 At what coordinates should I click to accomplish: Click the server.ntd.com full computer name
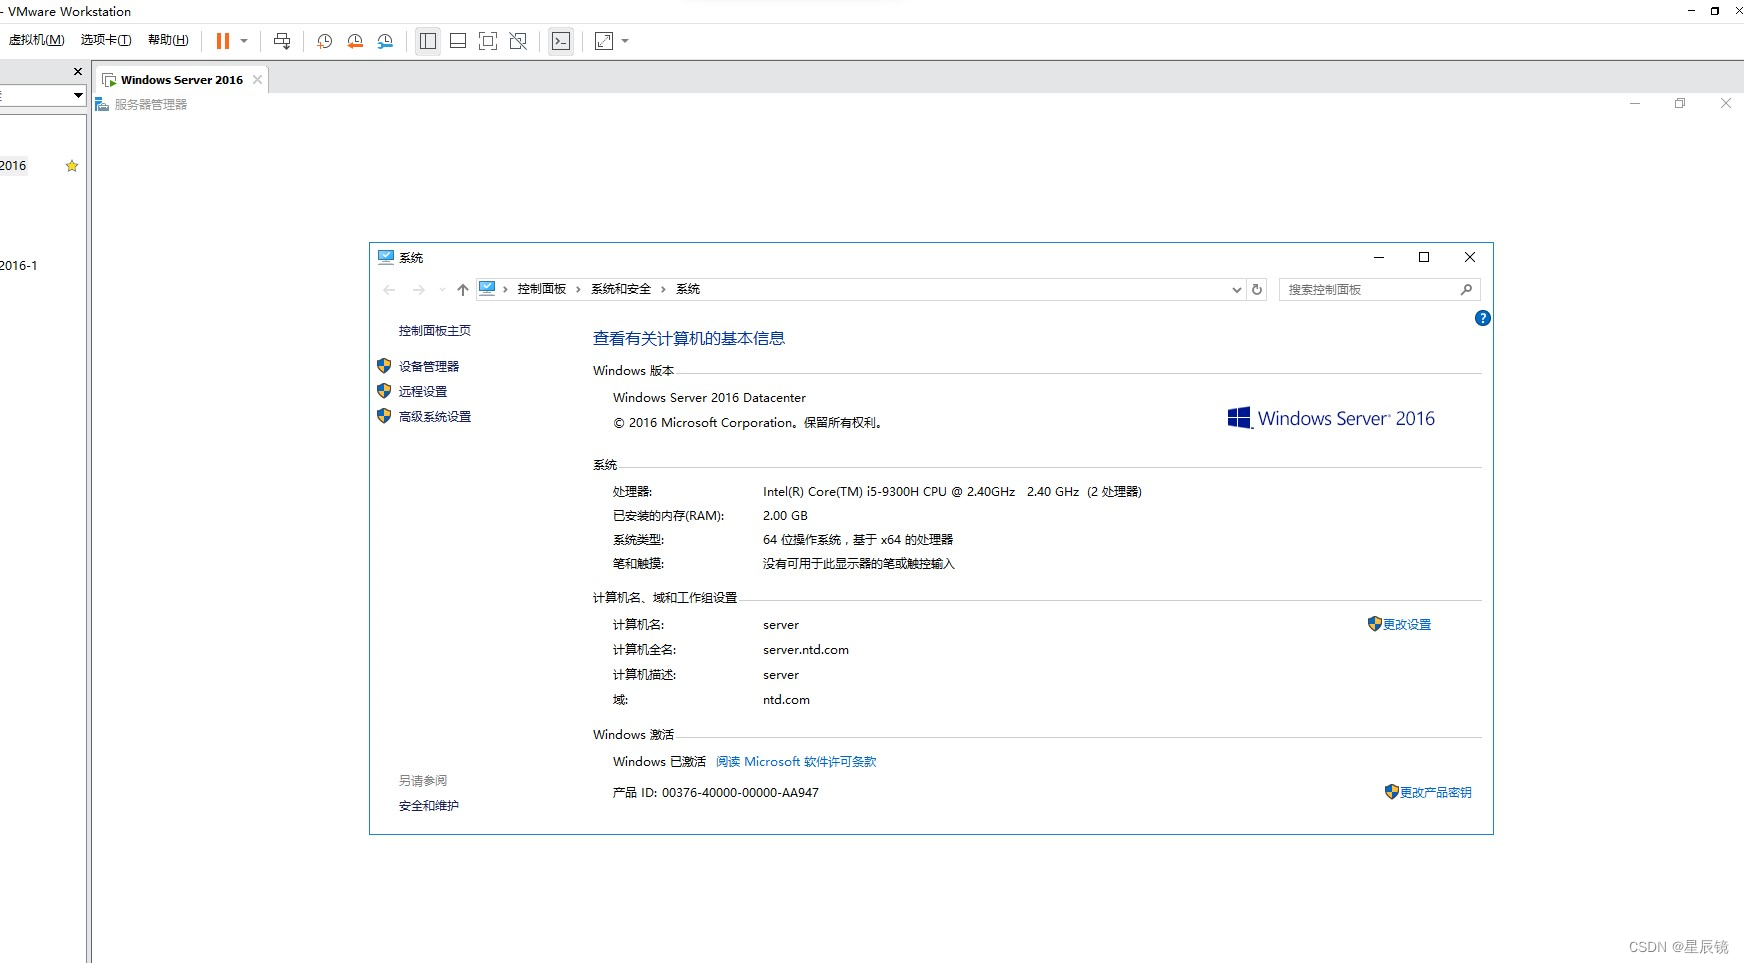pyautogui.click(x=806, y=650)
